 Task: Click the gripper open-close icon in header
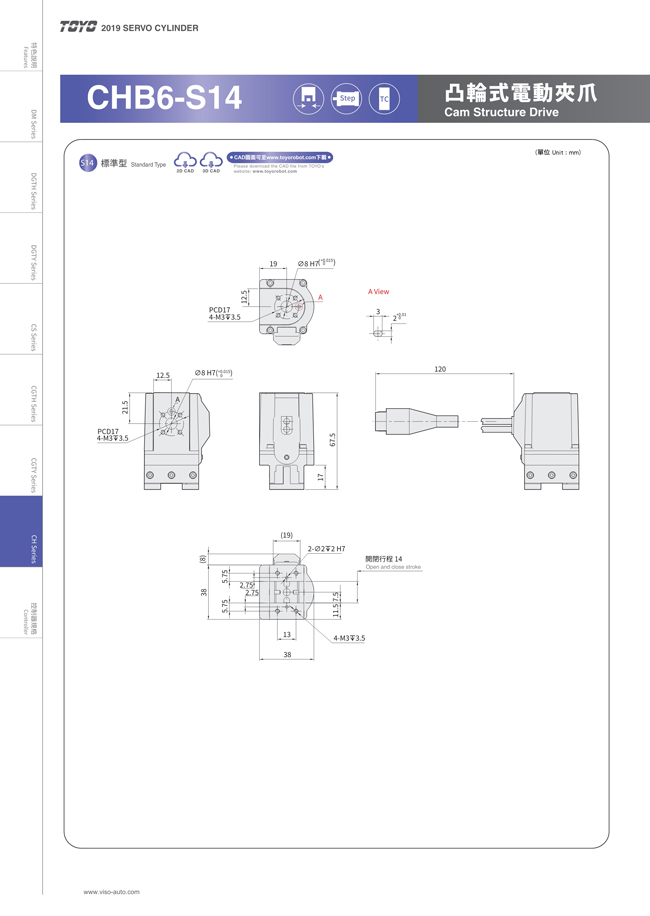click(307, 98)
